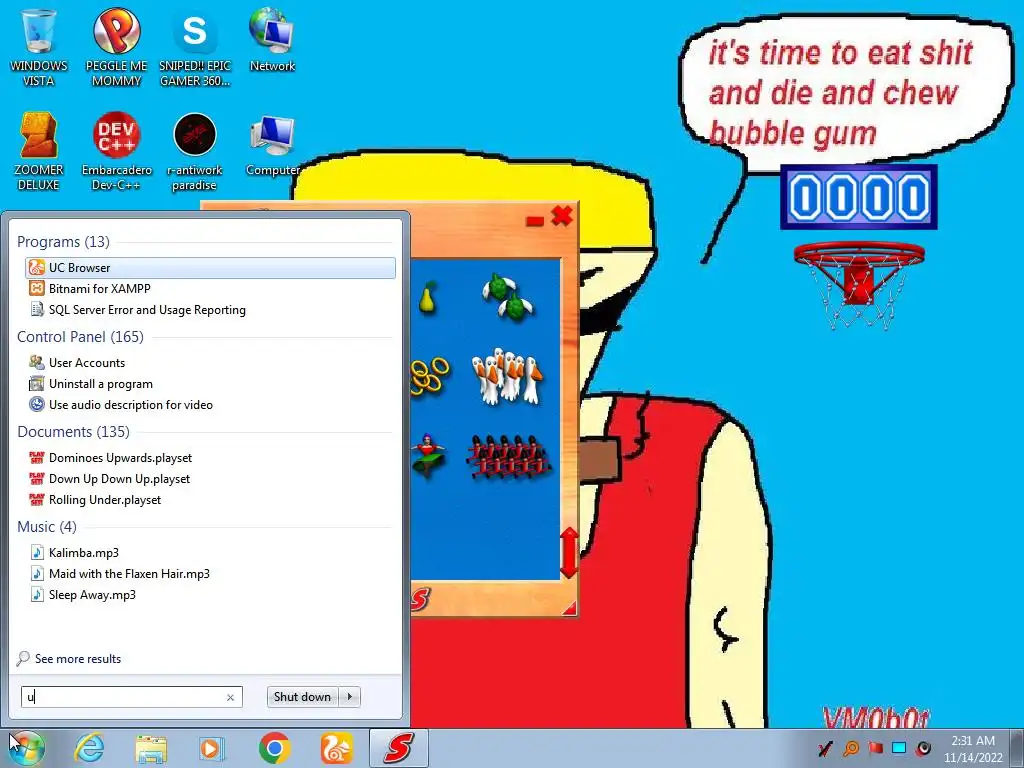Open Rolling Under.playset document

point(210,500)
